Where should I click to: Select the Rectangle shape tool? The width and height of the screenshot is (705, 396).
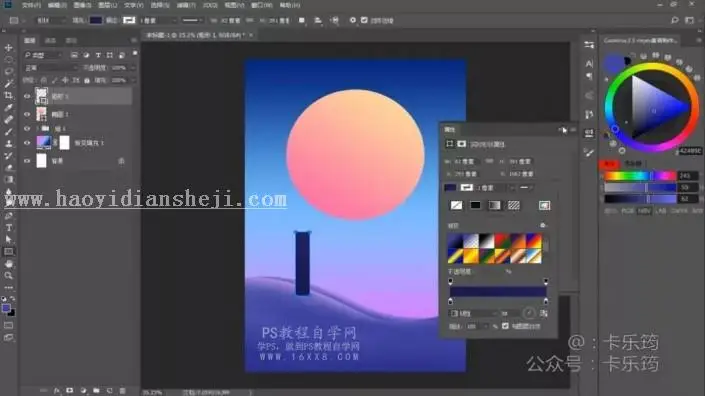pos(9,252)
